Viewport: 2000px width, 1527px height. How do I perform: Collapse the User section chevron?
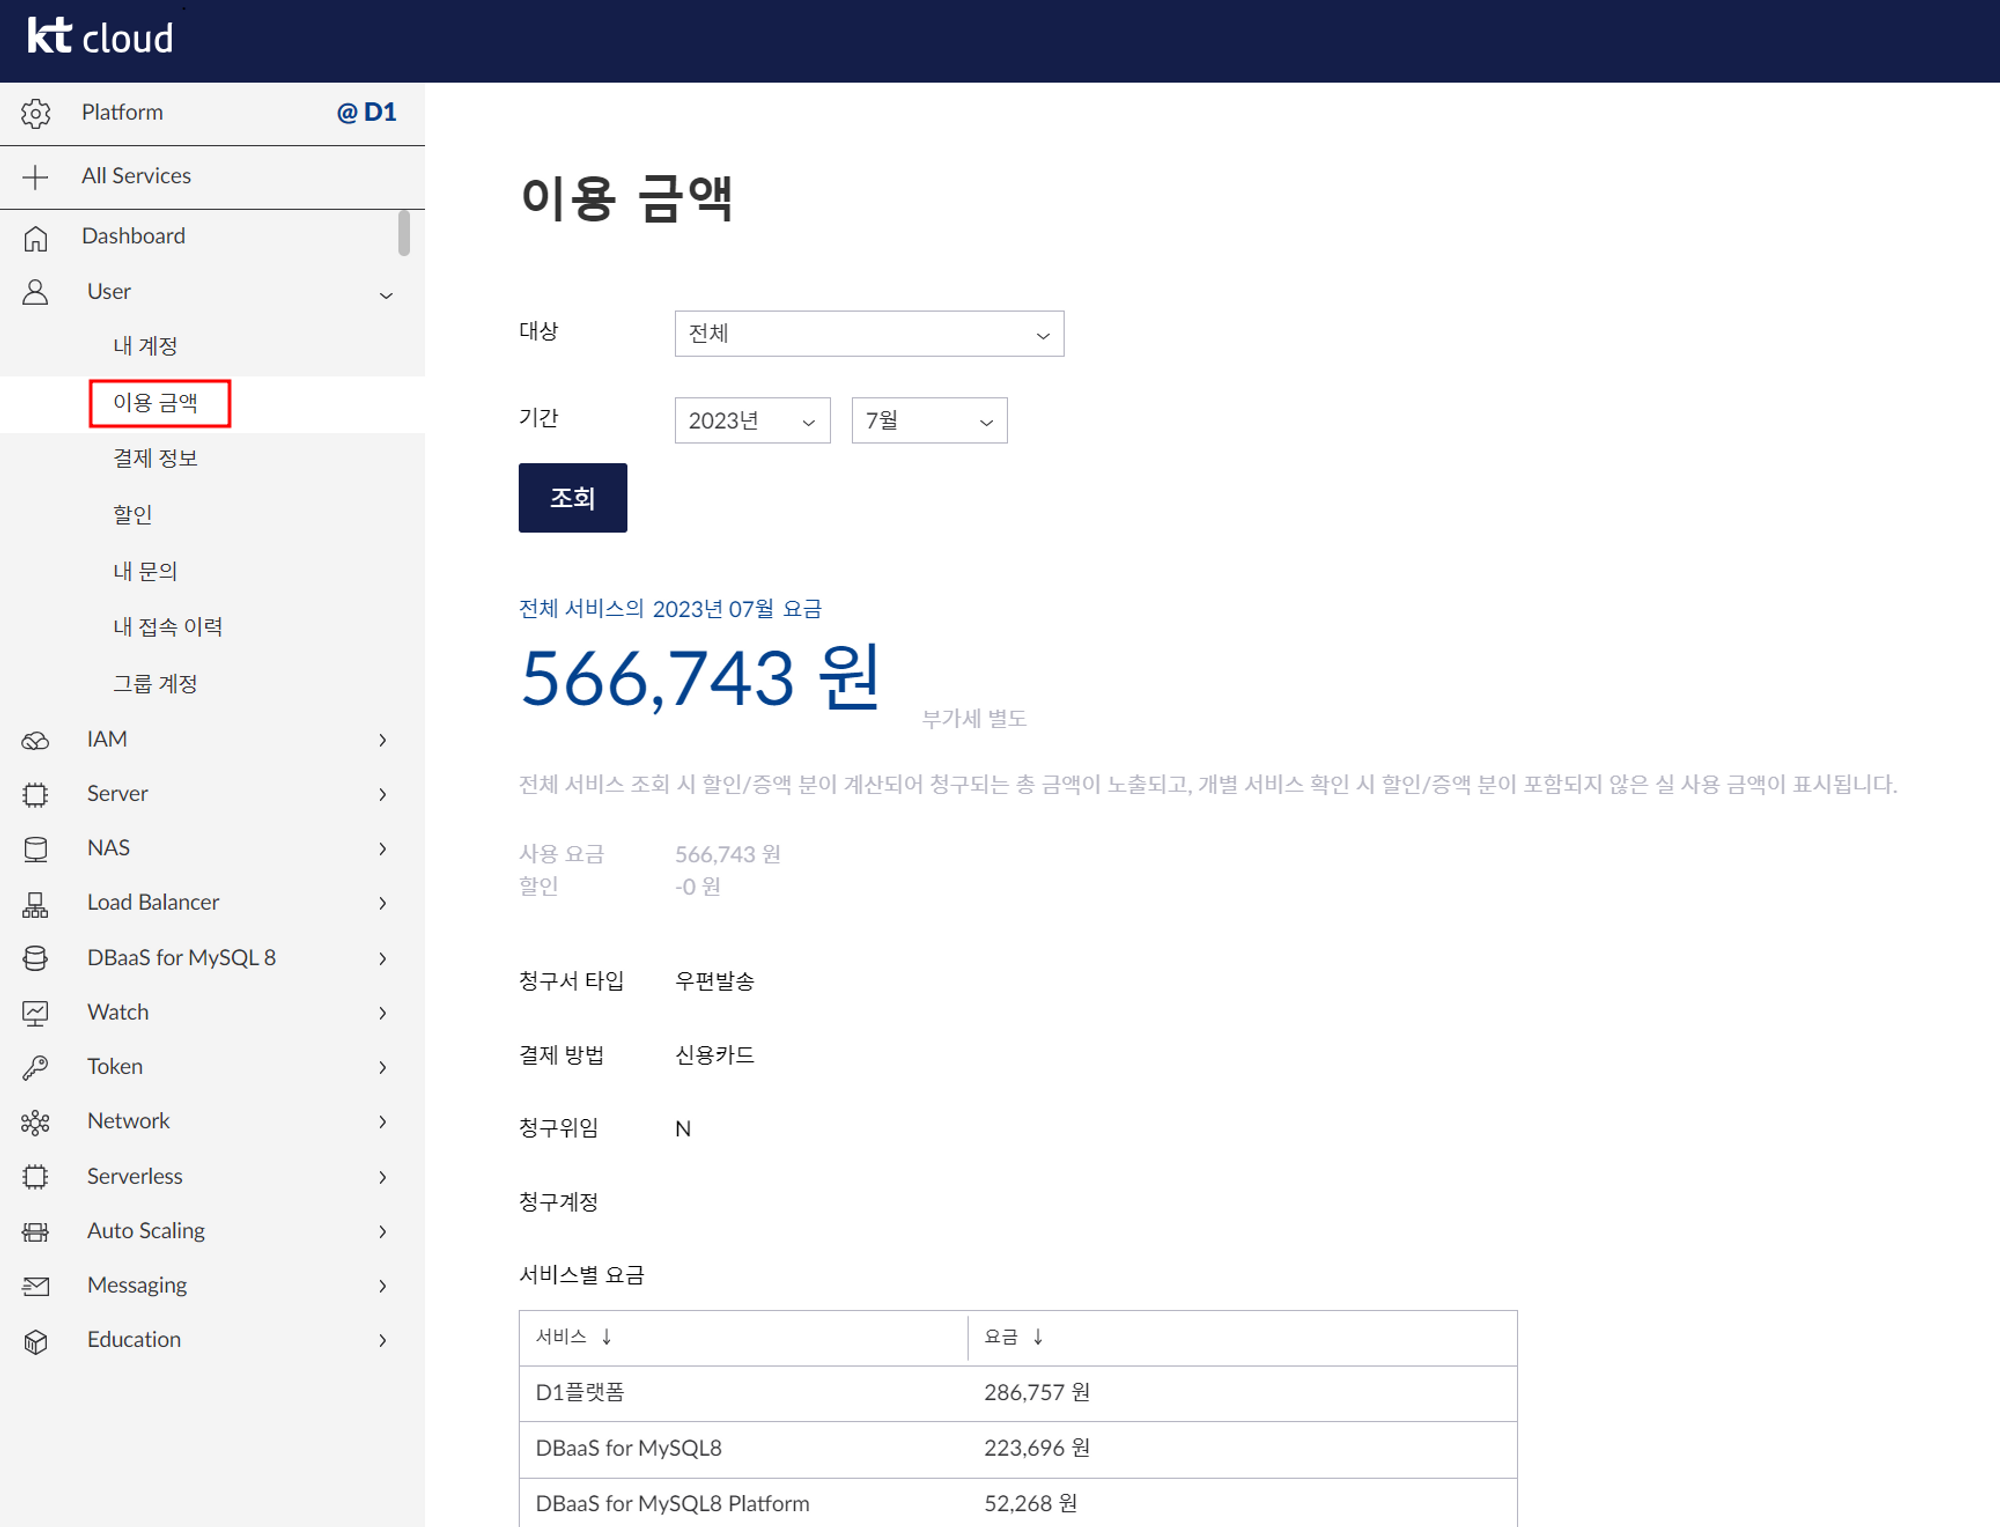[386, 294]
